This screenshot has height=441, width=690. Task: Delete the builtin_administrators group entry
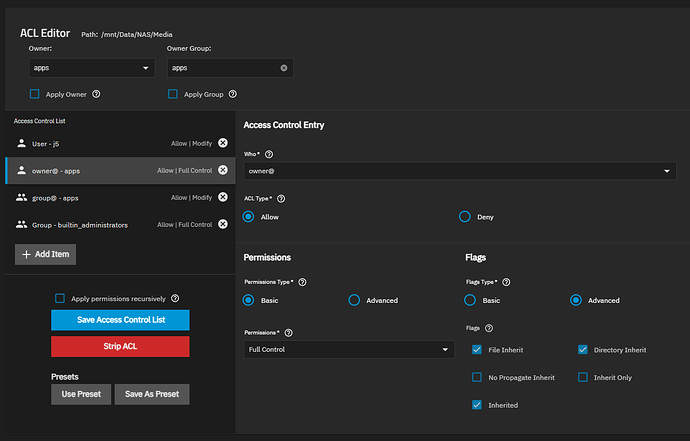[223, 225]
